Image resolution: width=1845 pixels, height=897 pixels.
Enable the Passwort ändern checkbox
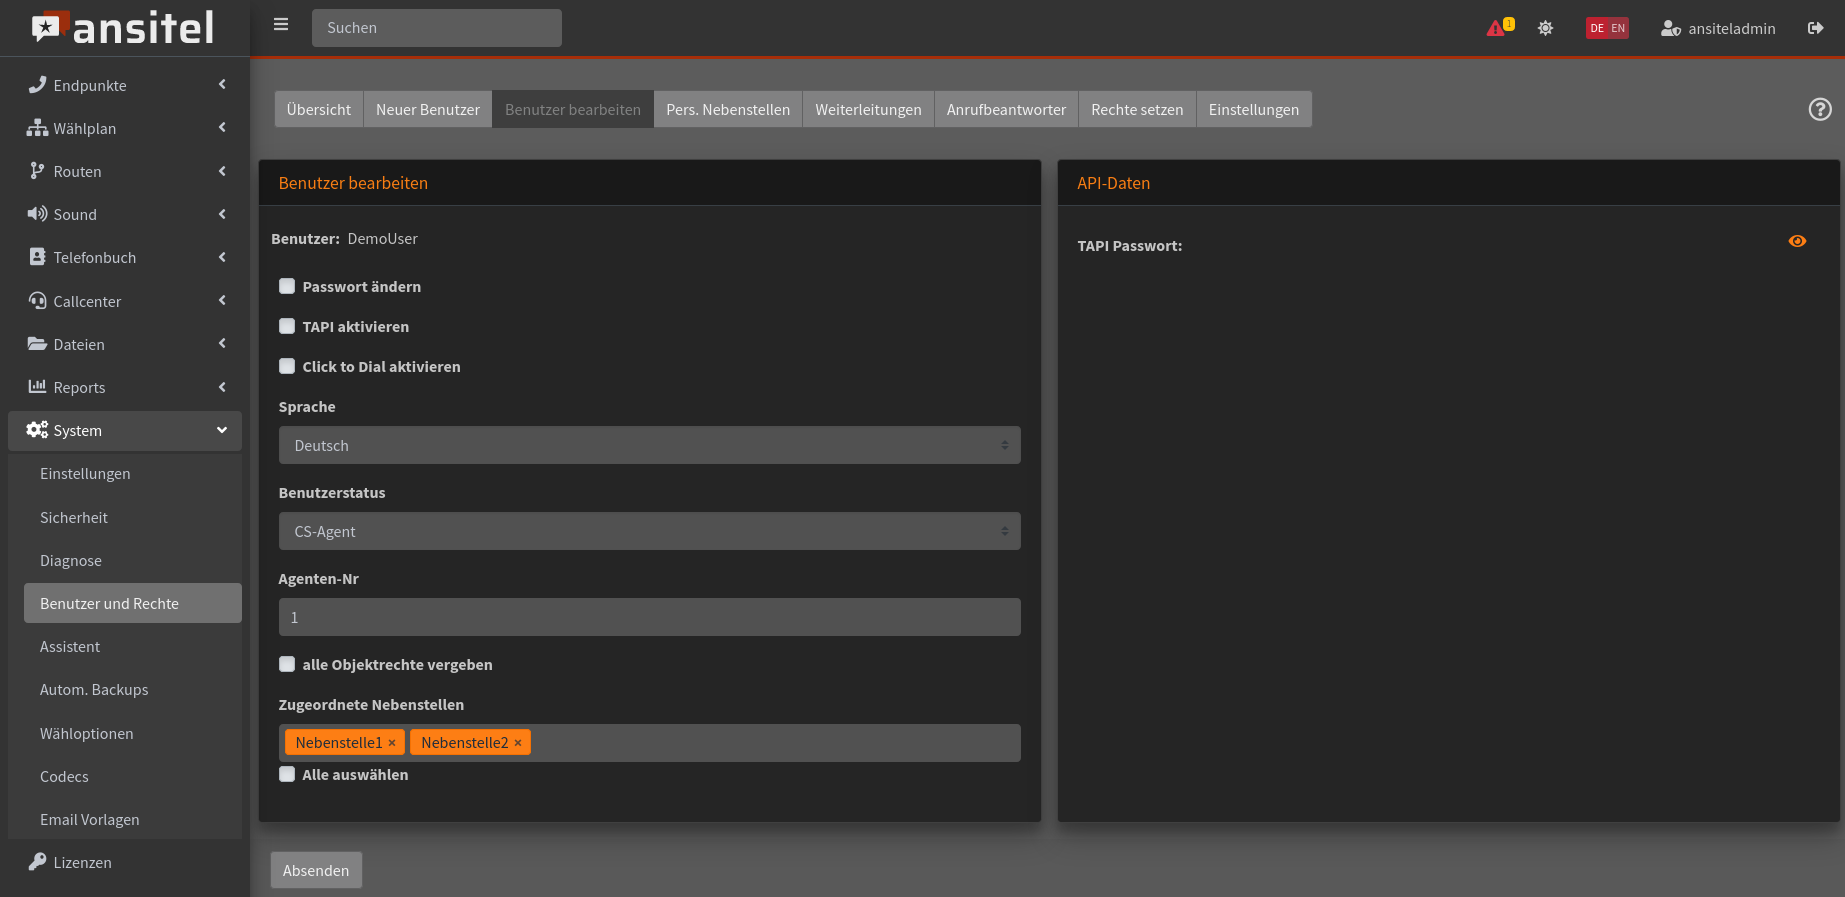coord(287,287)
